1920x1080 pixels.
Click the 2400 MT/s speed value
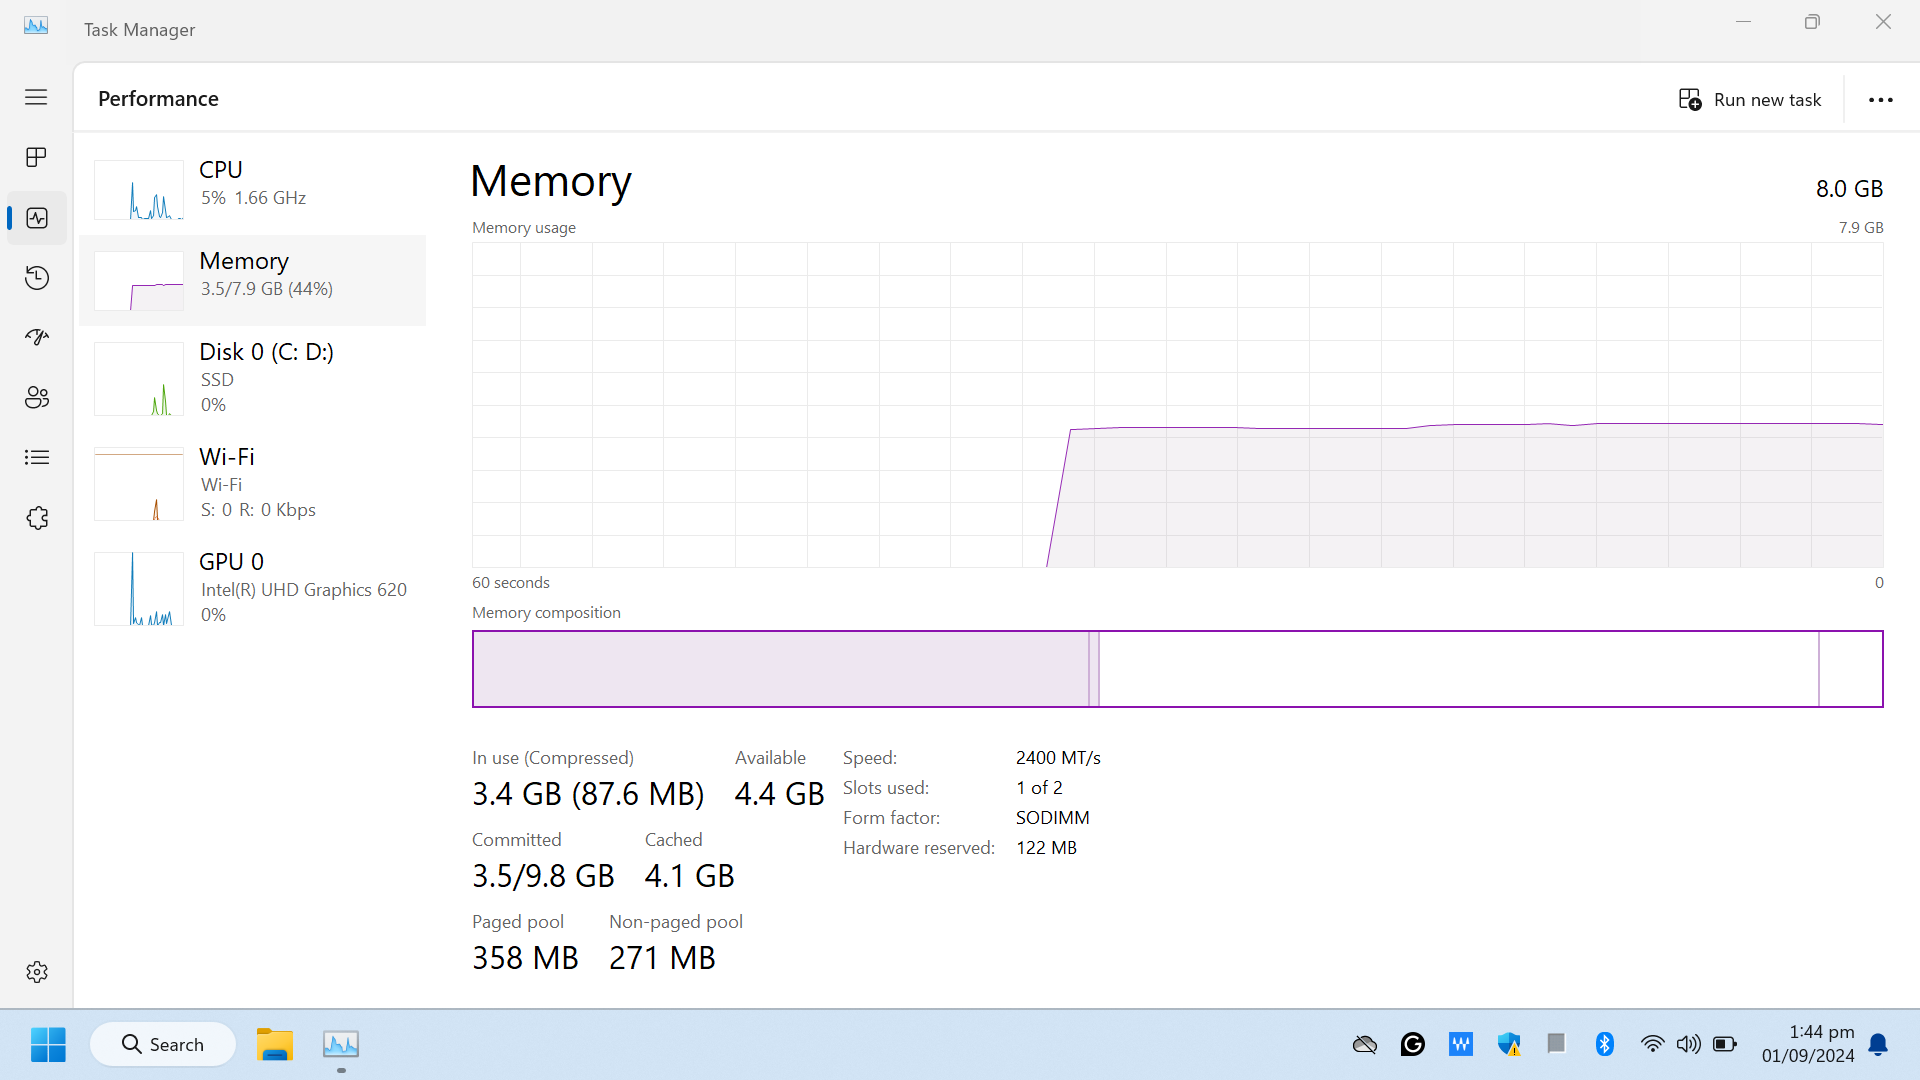(x=1058, y=758)
